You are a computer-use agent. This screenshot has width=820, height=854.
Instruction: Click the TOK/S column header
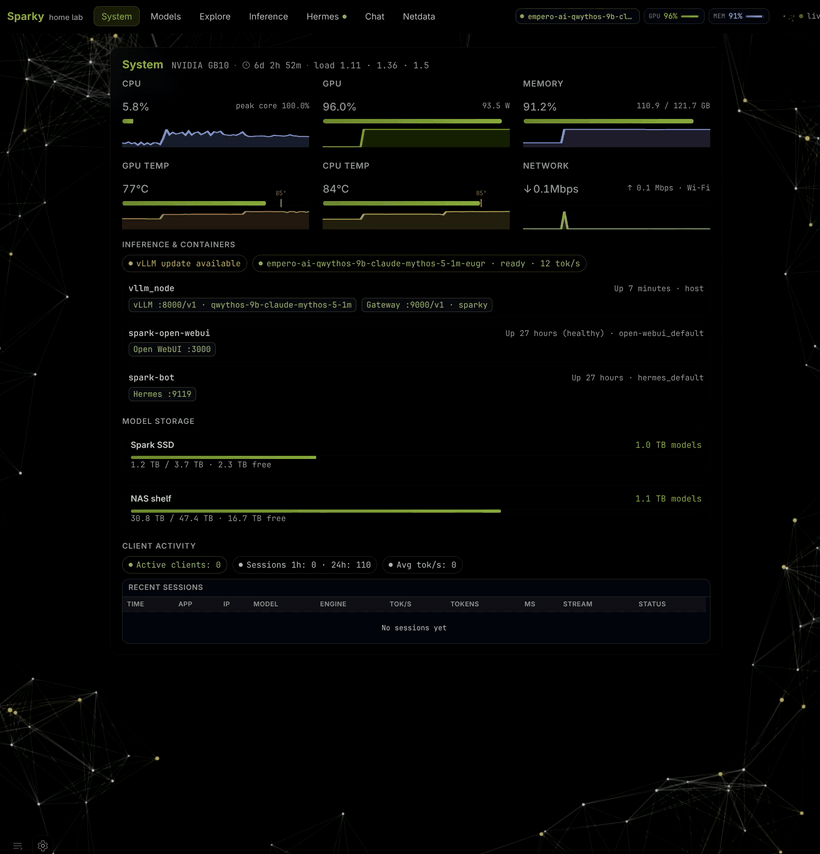pyautogui.click(x=400, y=604)
